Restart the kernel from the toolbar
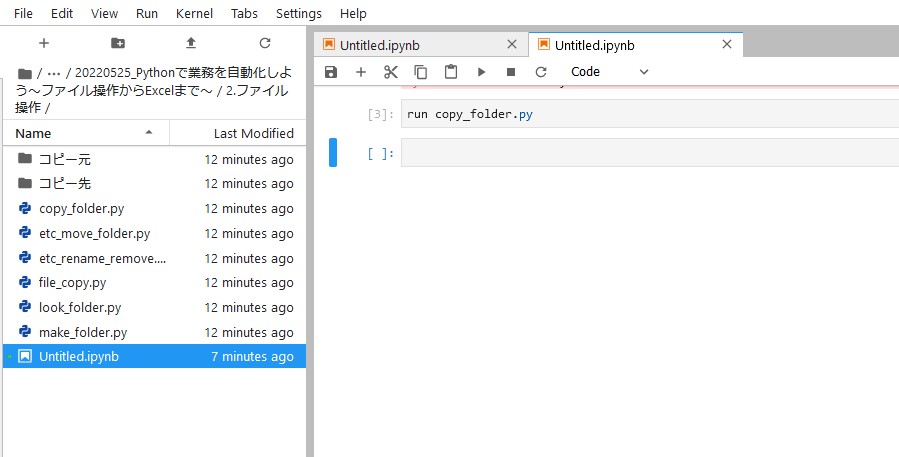The image size is (899, 457). click(x=541, y=72)
